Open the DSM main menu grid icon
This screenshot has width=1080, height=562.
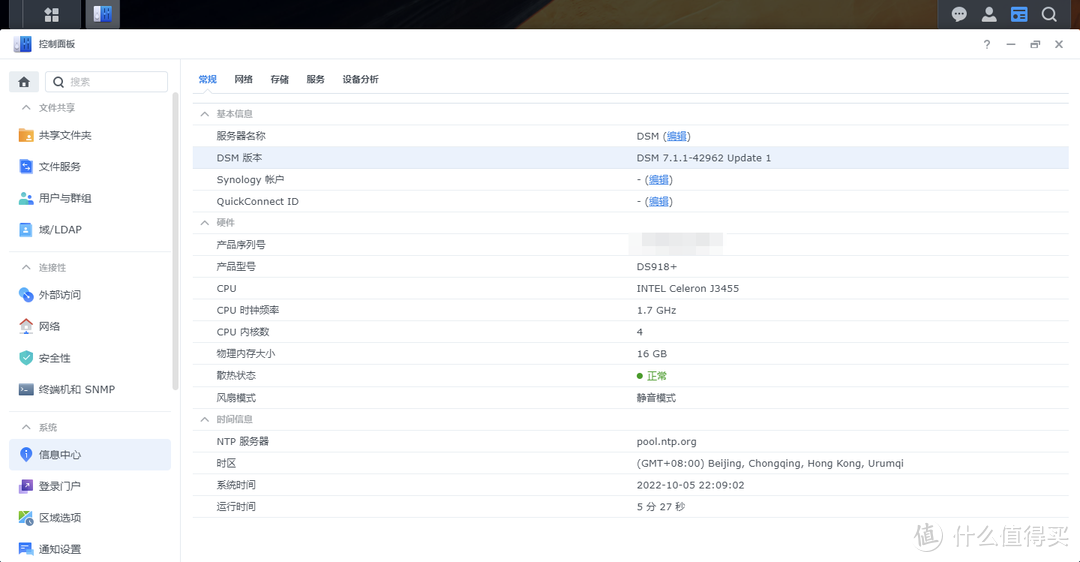coord(52,14)
